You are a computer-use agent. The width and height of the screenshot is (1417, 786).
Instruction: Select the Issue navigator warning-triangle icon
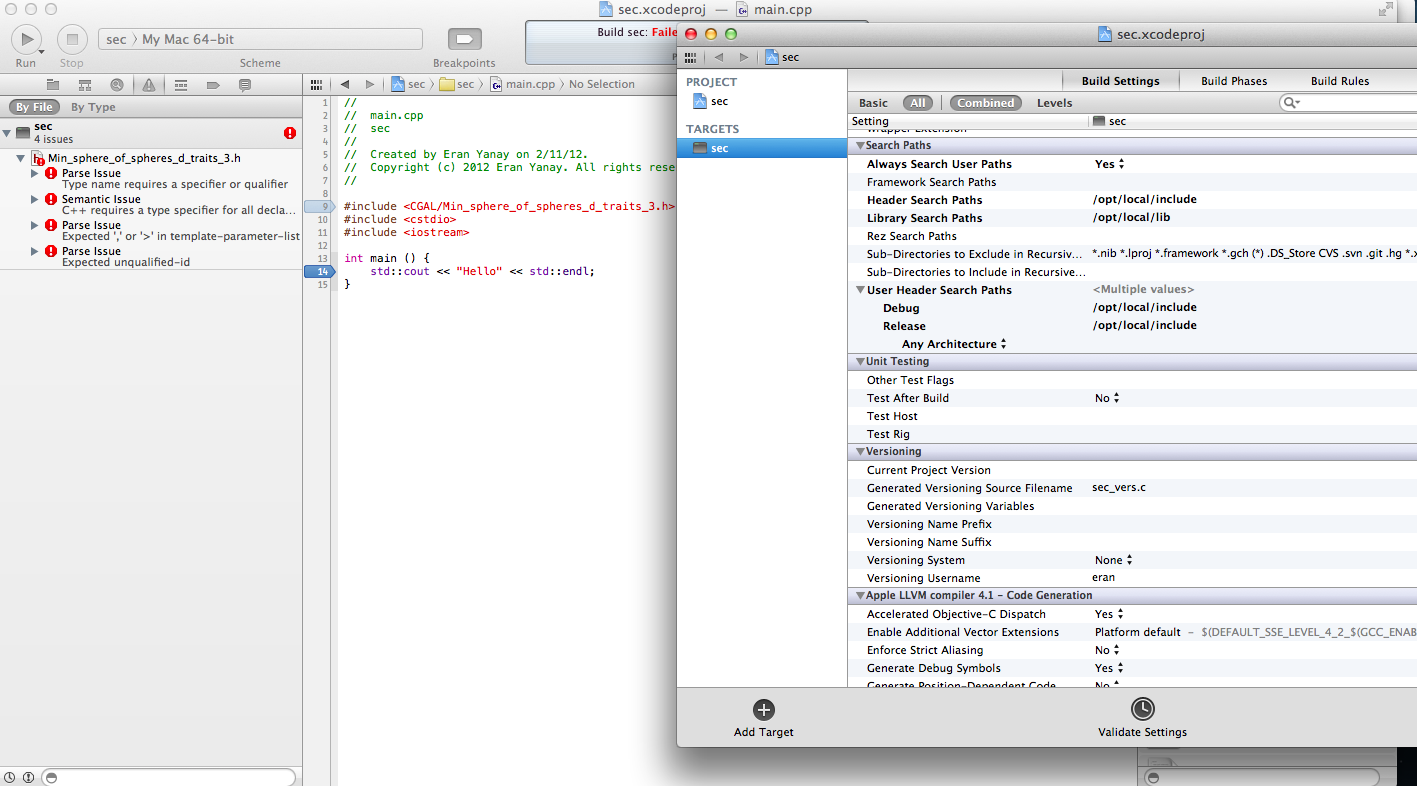[x=148, y=85]
